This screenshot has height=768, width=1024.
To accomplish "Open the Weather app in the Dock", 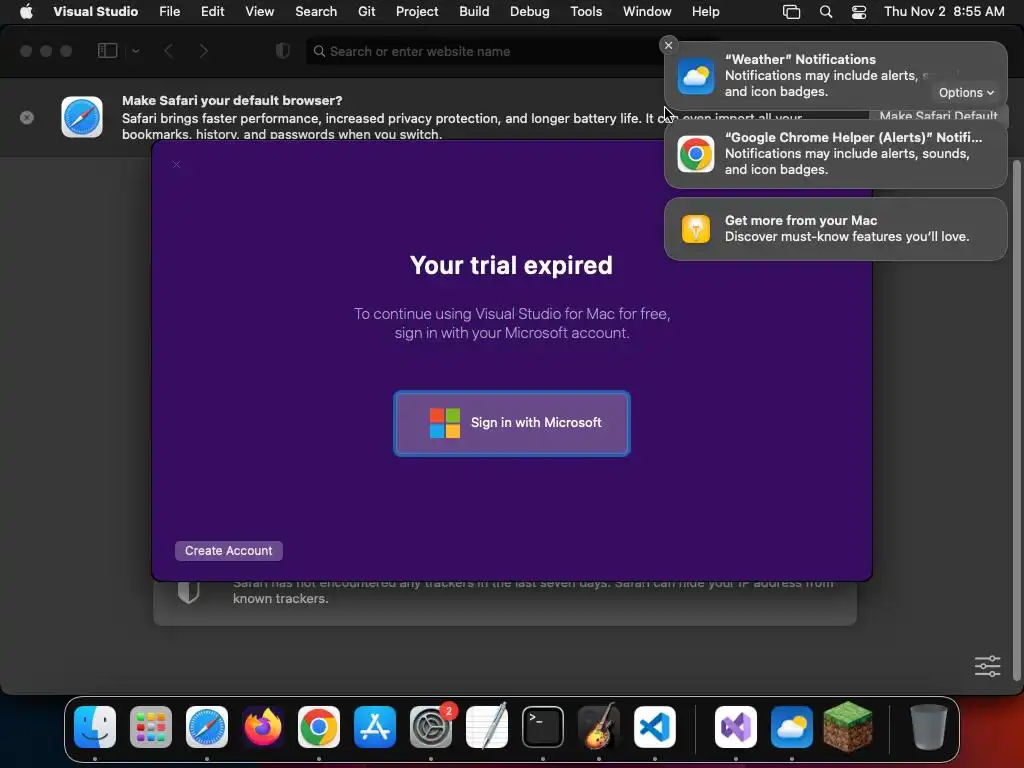I will click(x=792, y=726).
